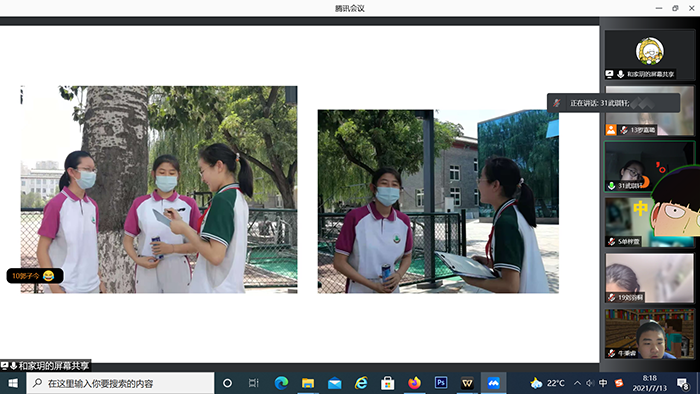Image resolution: width=700 pixels, height=394 pixels.
Task: Click the muted mic icon in the speaking banner
Action: (x=557, y=103)
